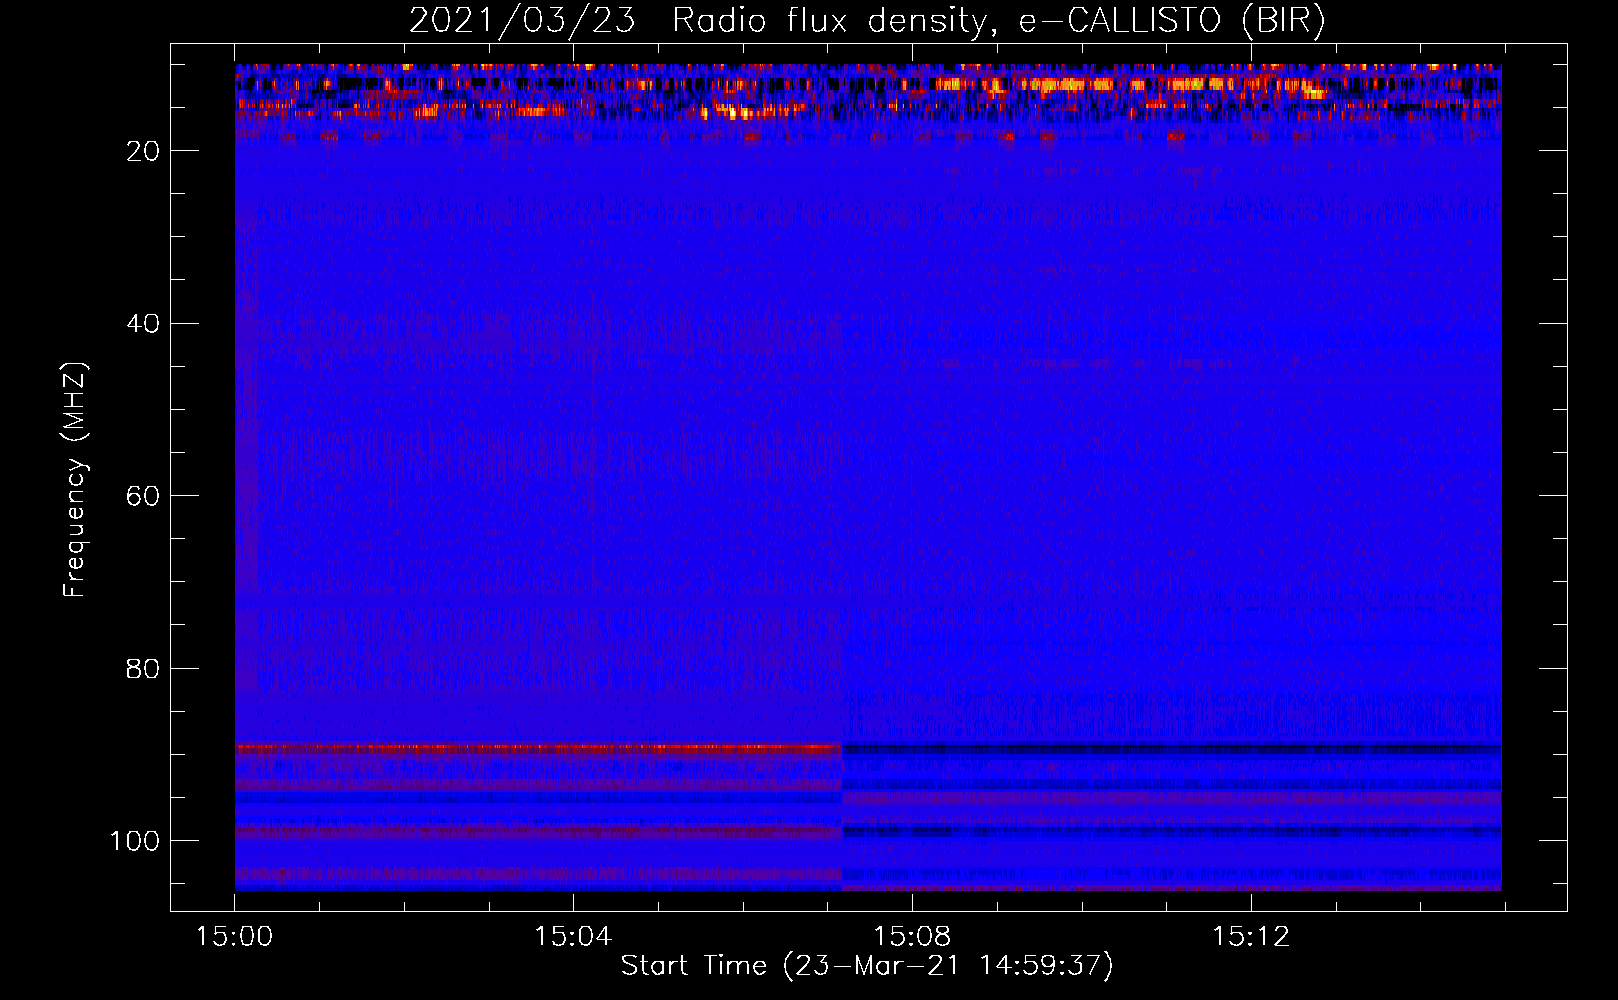
Task: Click the '15:04' time tick label
Action: click(573, 937)
